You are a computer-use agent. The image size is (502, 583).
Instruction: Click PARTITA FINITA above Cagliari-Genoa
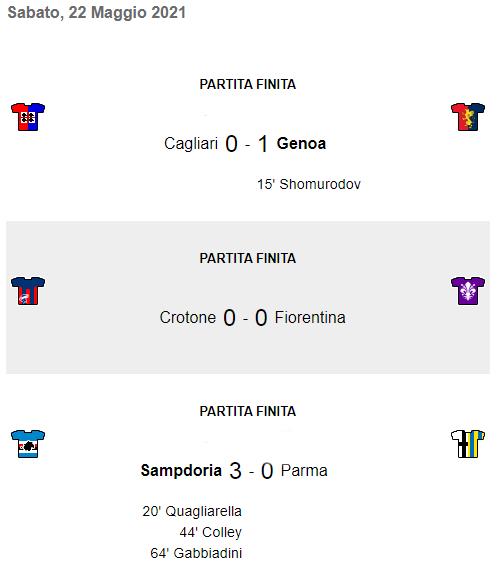coord(248,84)
